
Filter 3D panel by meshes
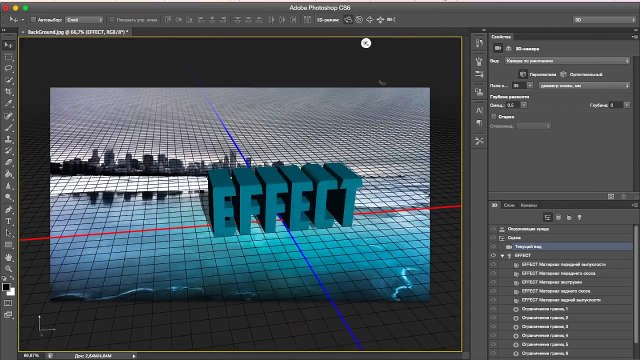tap(558, 218)
